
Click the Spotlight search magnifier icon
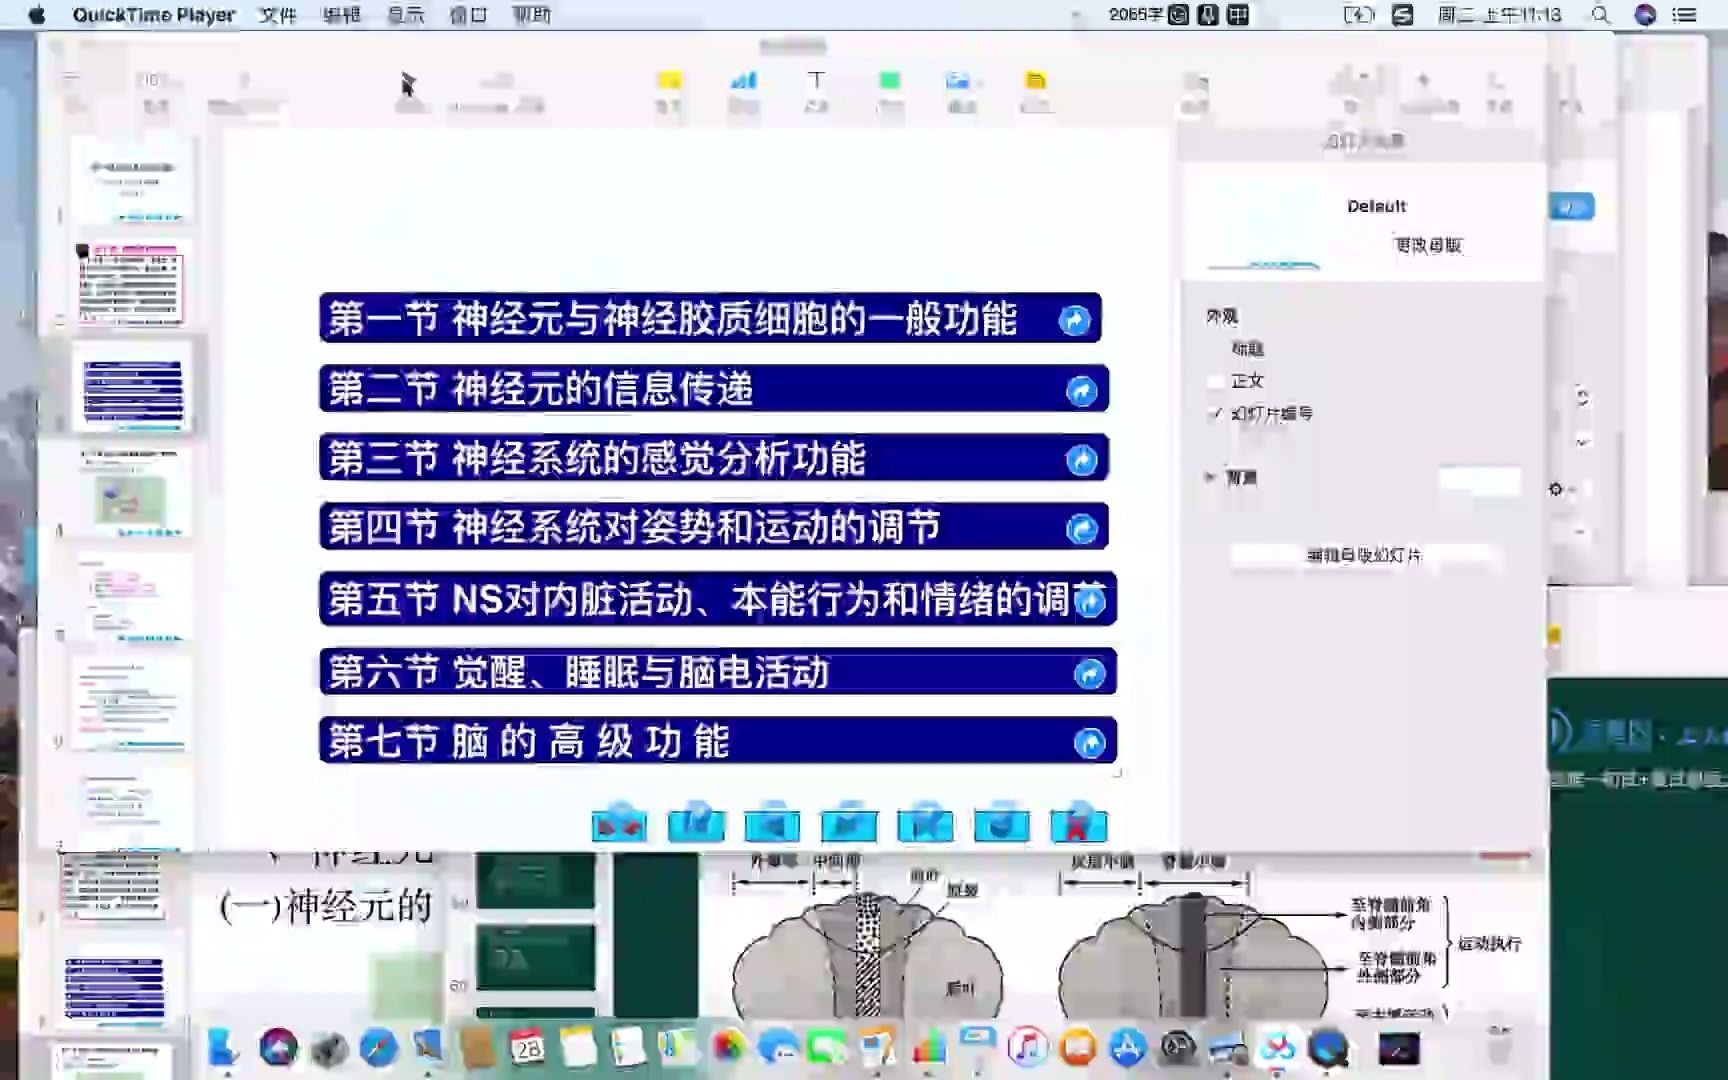tap(1601, 15)
